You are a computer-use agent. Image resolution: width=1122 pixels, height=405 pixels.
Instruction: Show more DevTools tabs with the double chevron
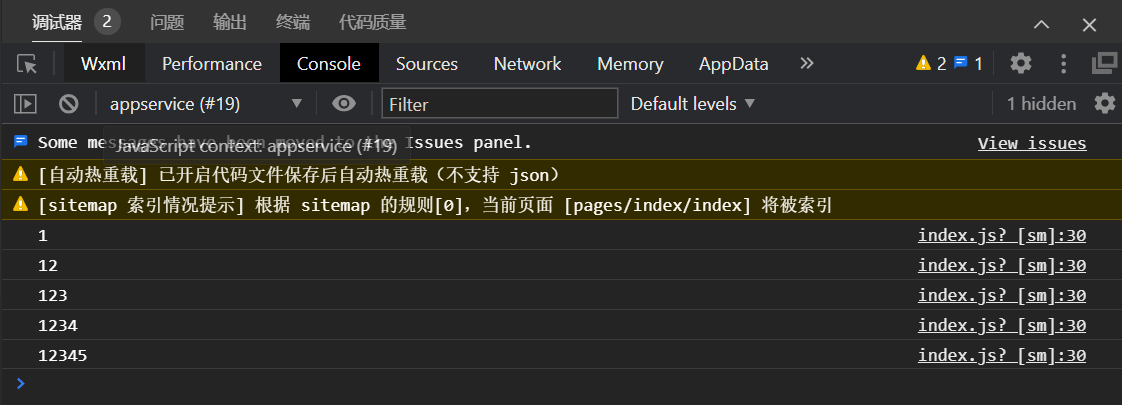click(x=806, y=64)
